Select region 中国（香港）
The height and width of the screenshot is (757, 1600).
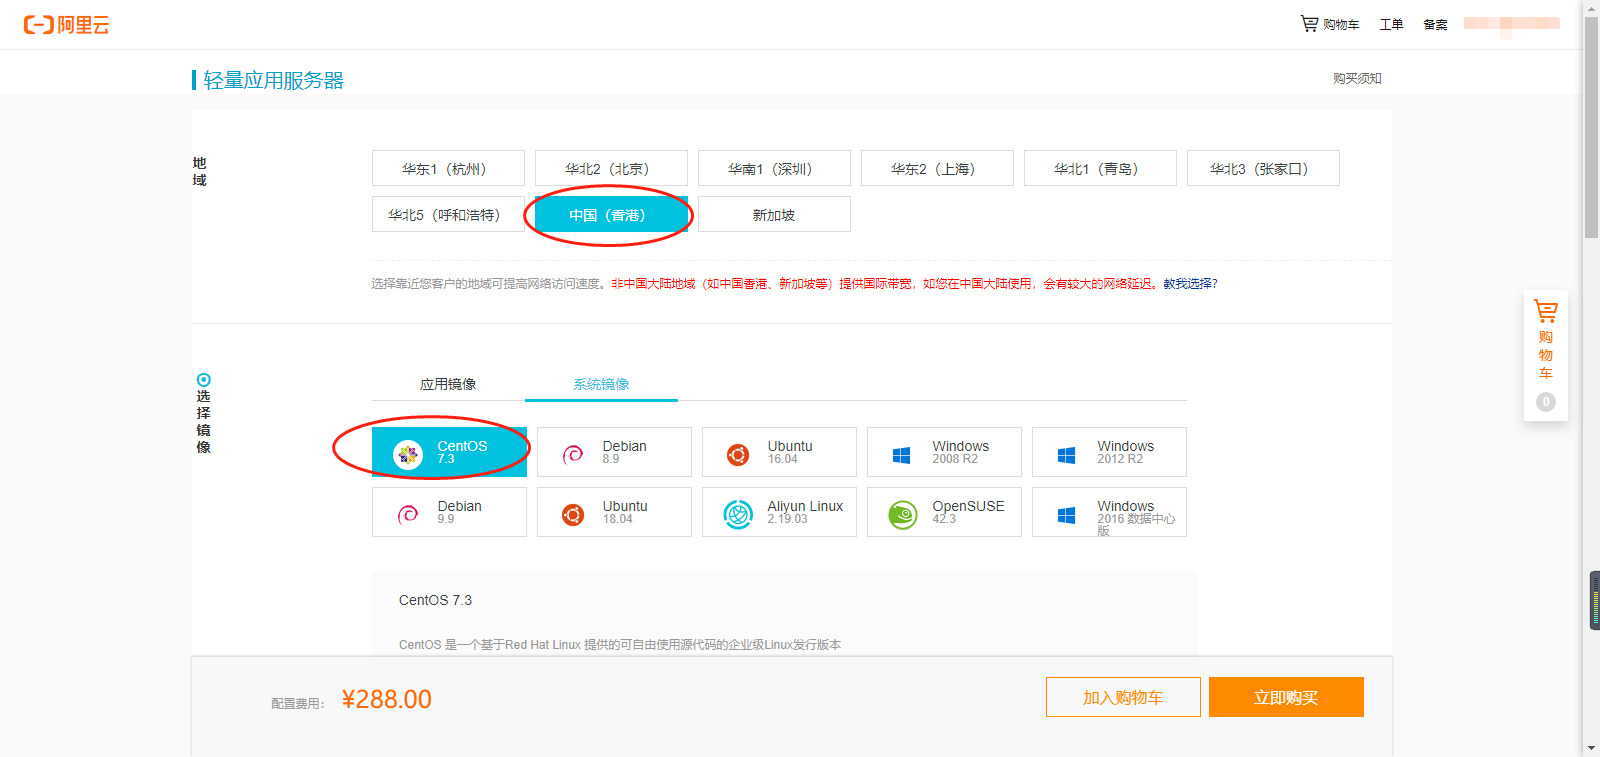point(611,214)
